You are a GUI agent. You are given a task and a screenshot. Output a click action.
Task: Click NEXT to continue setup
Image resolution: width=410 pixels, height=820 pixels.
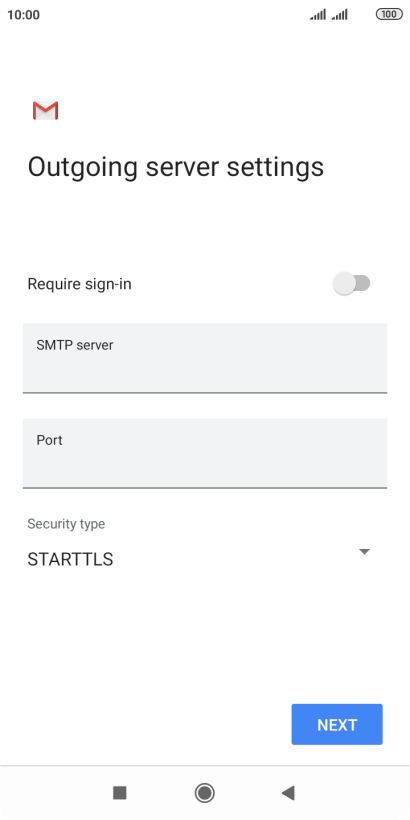(x=337, y=724)
